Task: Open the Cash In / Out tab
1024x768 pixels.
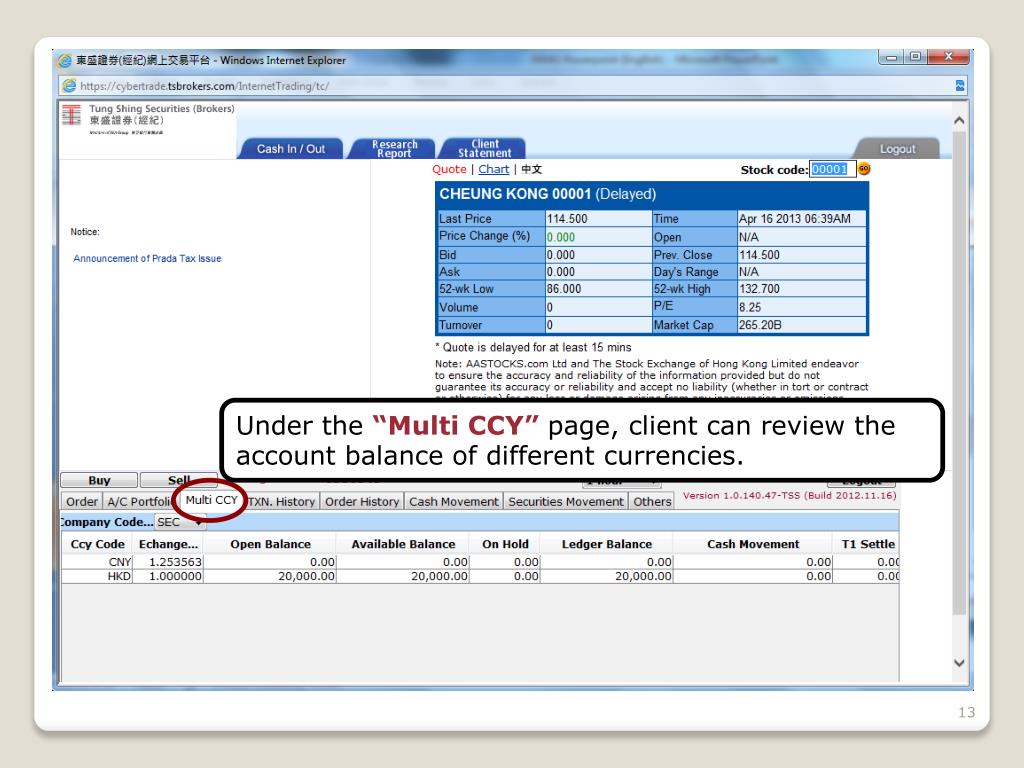Action: coord(291,149)
